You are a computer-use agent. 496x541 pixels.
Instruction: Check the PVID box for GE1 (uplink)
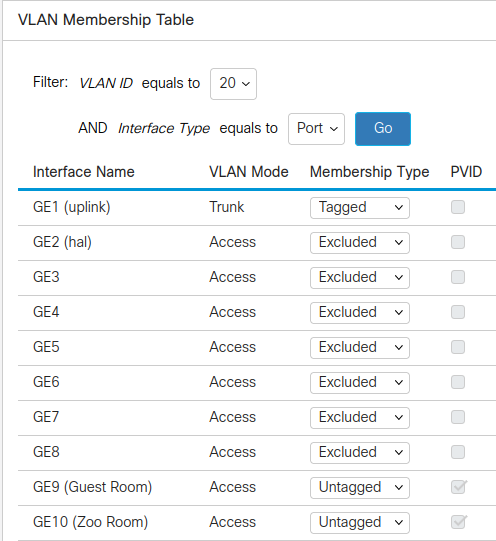[458, 207]
